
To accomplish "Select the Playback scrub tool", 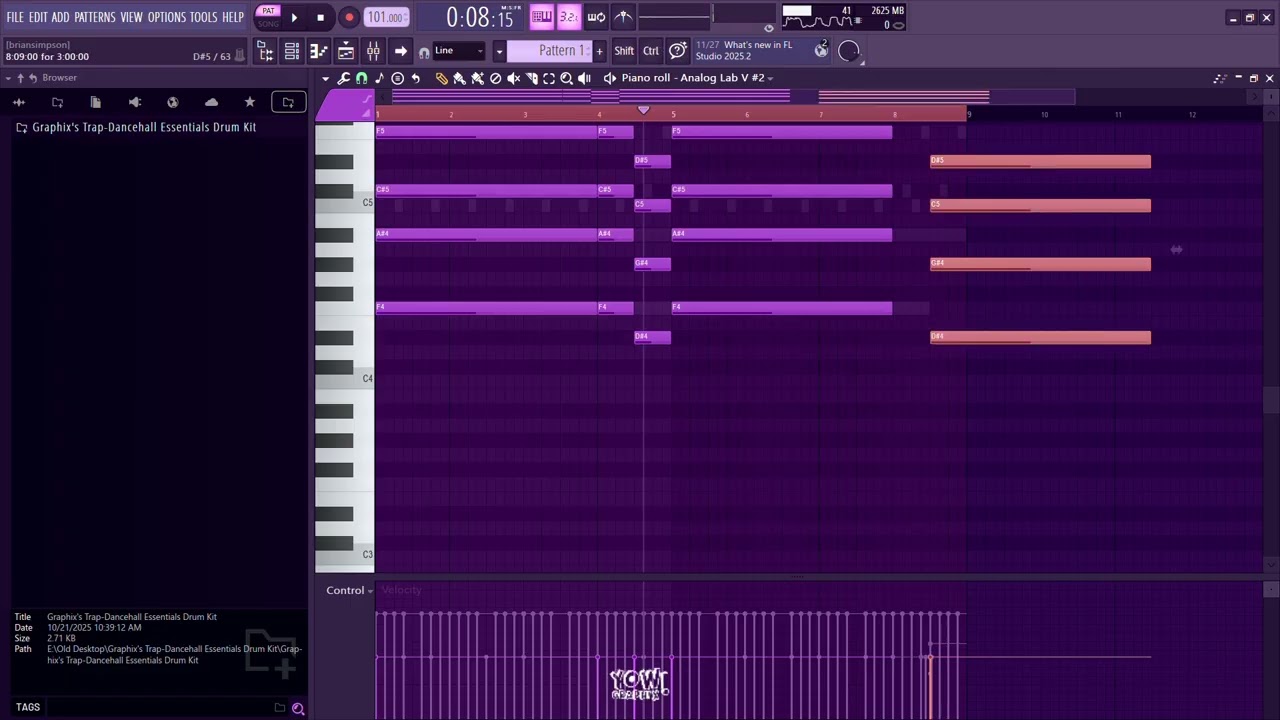I will tap(584, 78).
